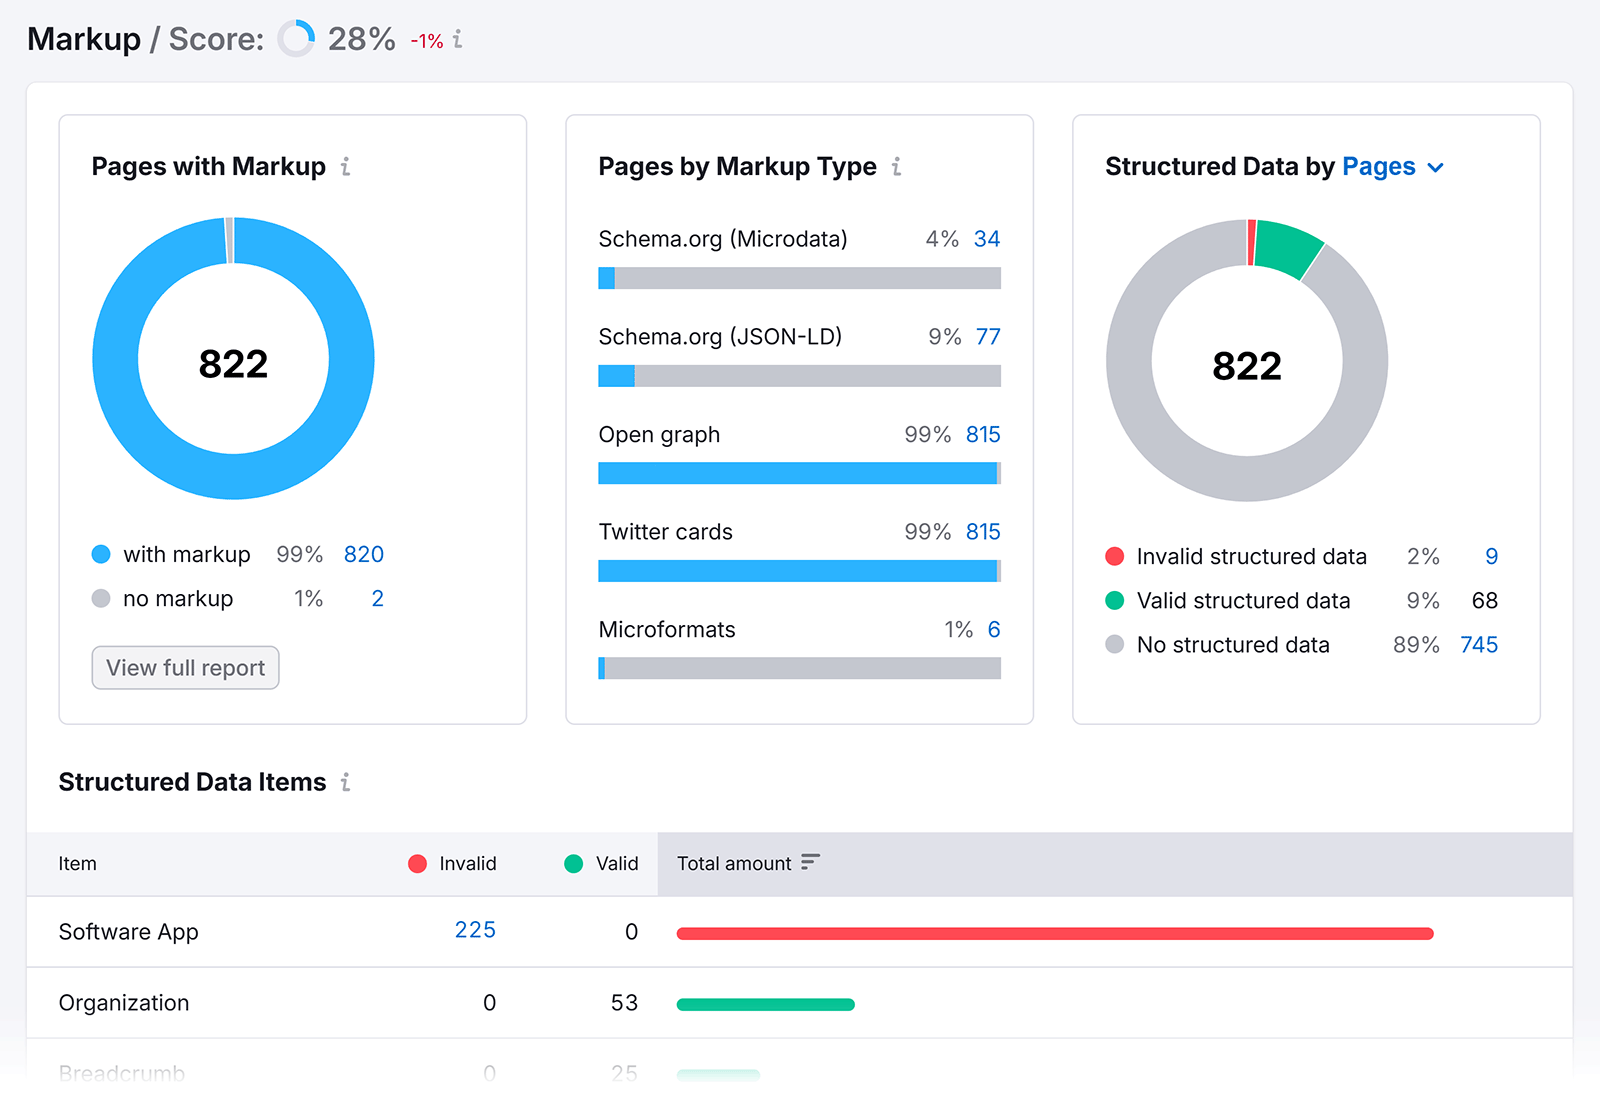1600x1093 pixels.
Task: Open the 820 pages with markup link
Action: point(364,554)
